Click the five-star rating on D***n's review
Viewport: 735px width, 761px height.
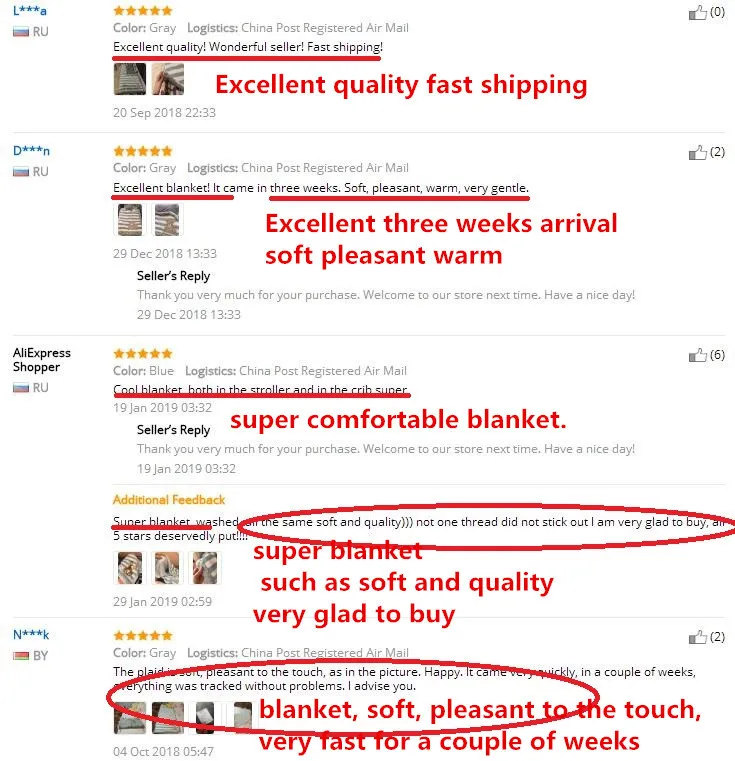142,150
